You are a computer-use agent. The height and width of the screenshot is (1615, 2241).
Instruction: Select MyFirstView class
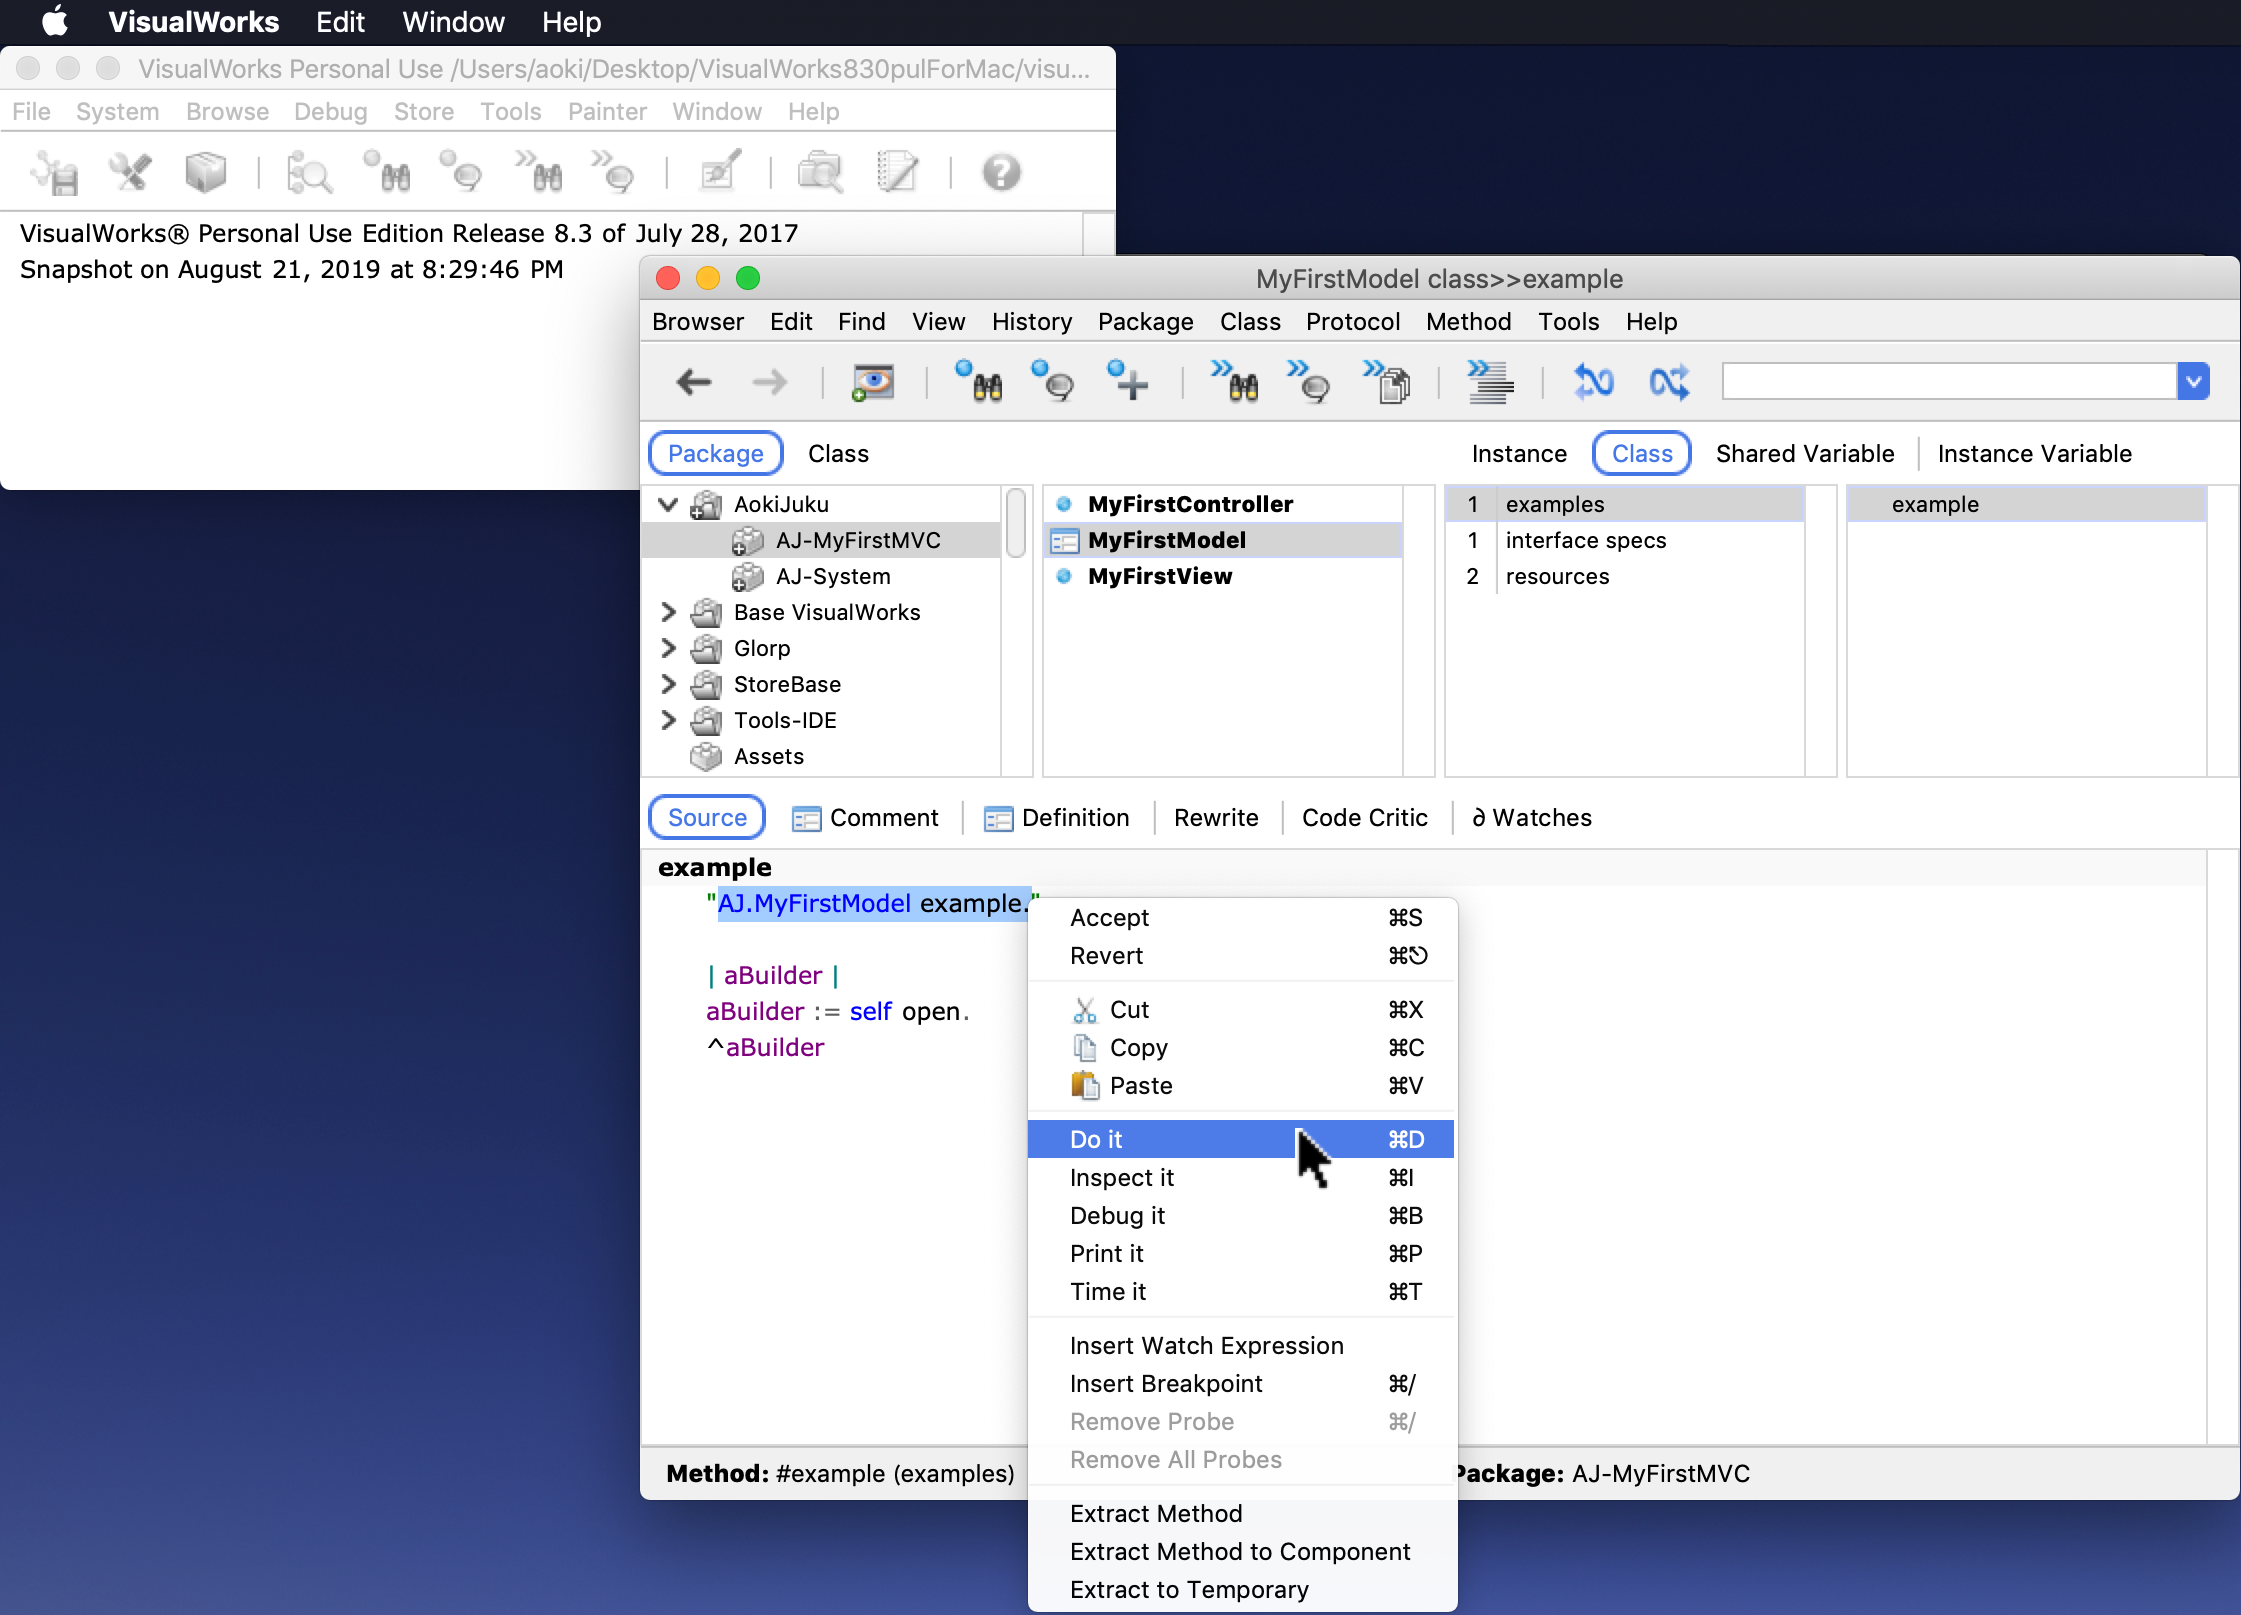coord(1224,576)
